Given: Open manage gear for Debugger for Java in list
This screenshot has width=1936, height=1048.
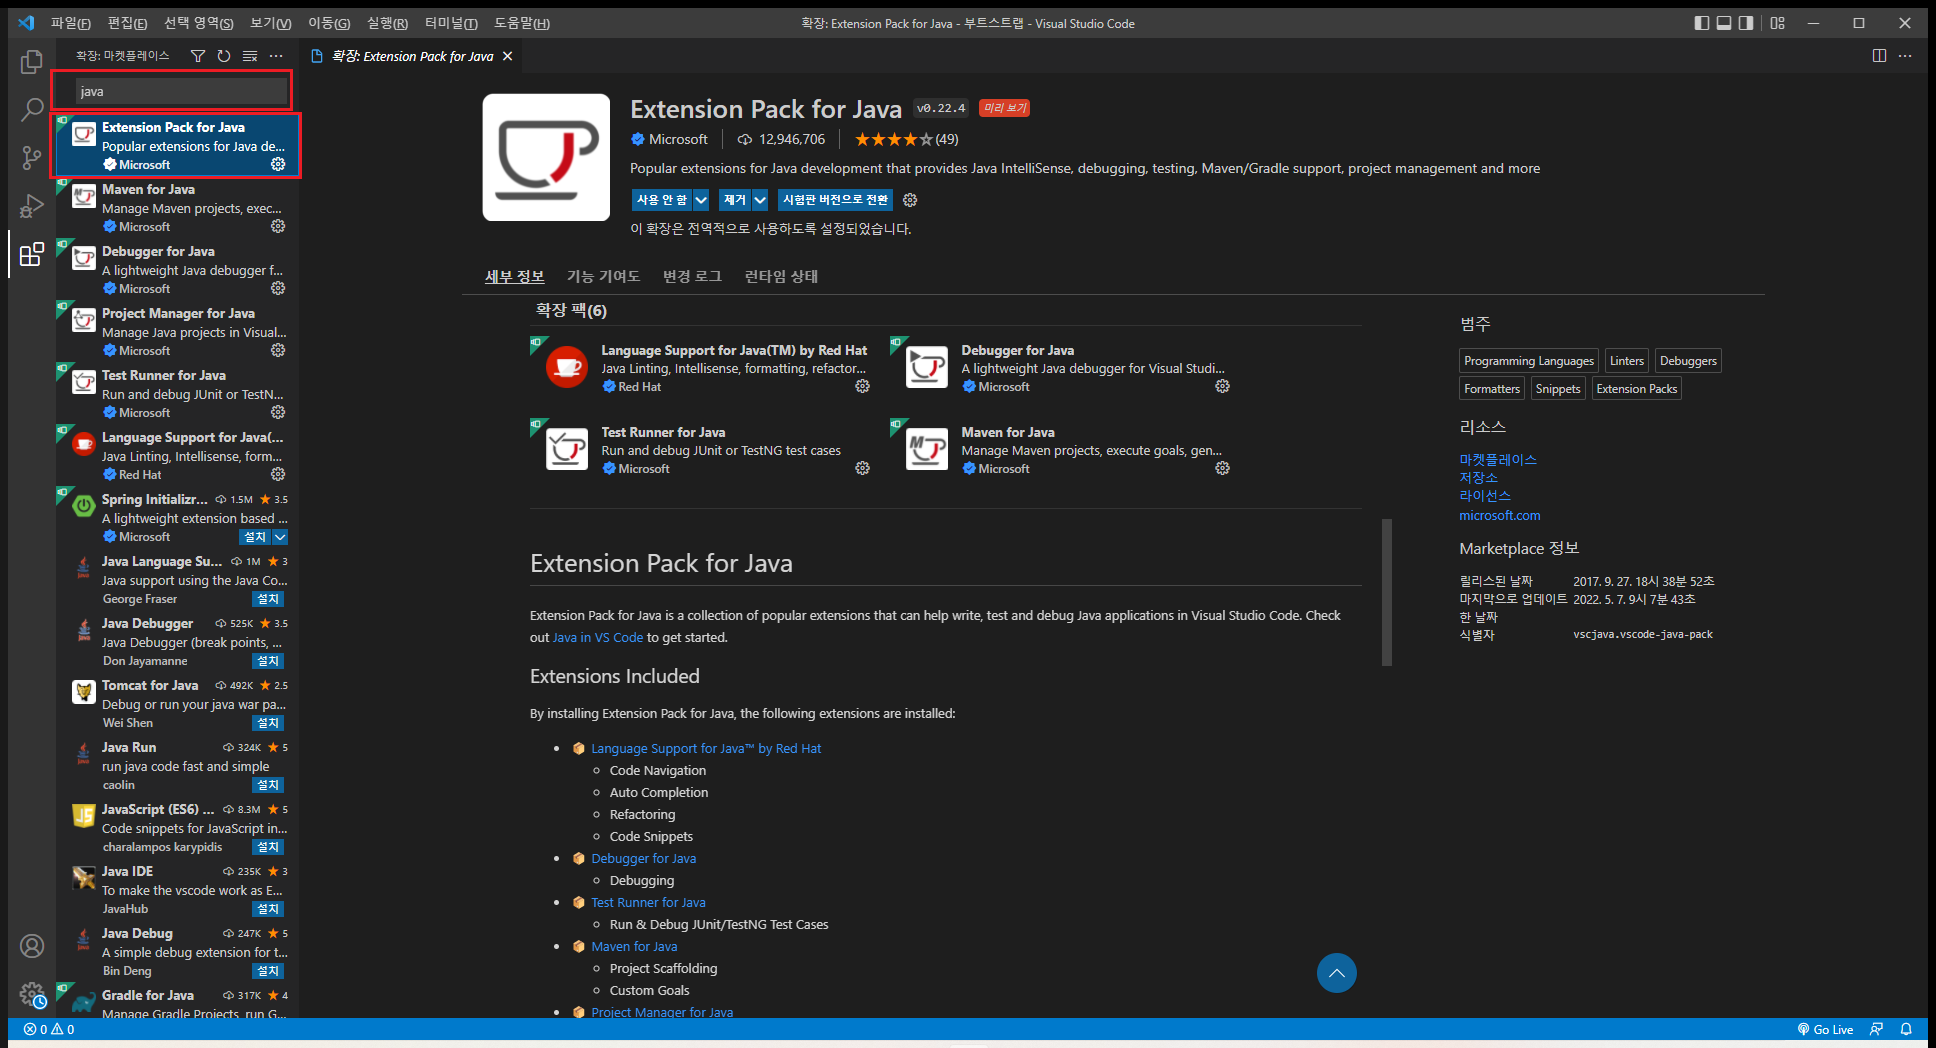Looking at the screenshot, I should tap(278, 288).
